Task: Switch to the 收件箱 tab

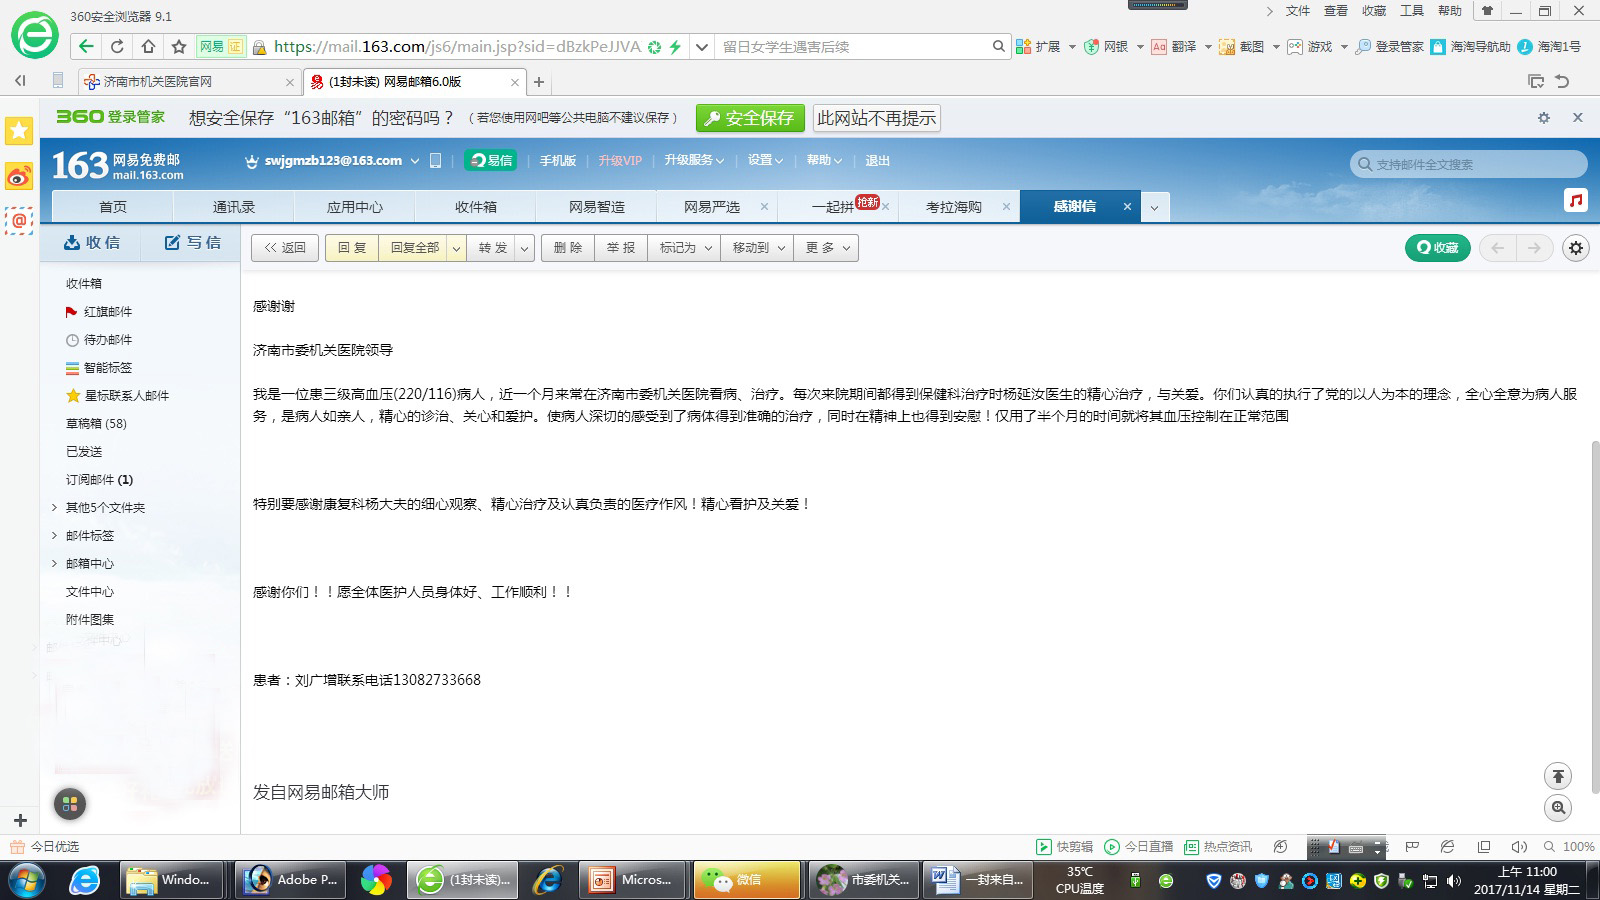Action: (x=476, y=207)
